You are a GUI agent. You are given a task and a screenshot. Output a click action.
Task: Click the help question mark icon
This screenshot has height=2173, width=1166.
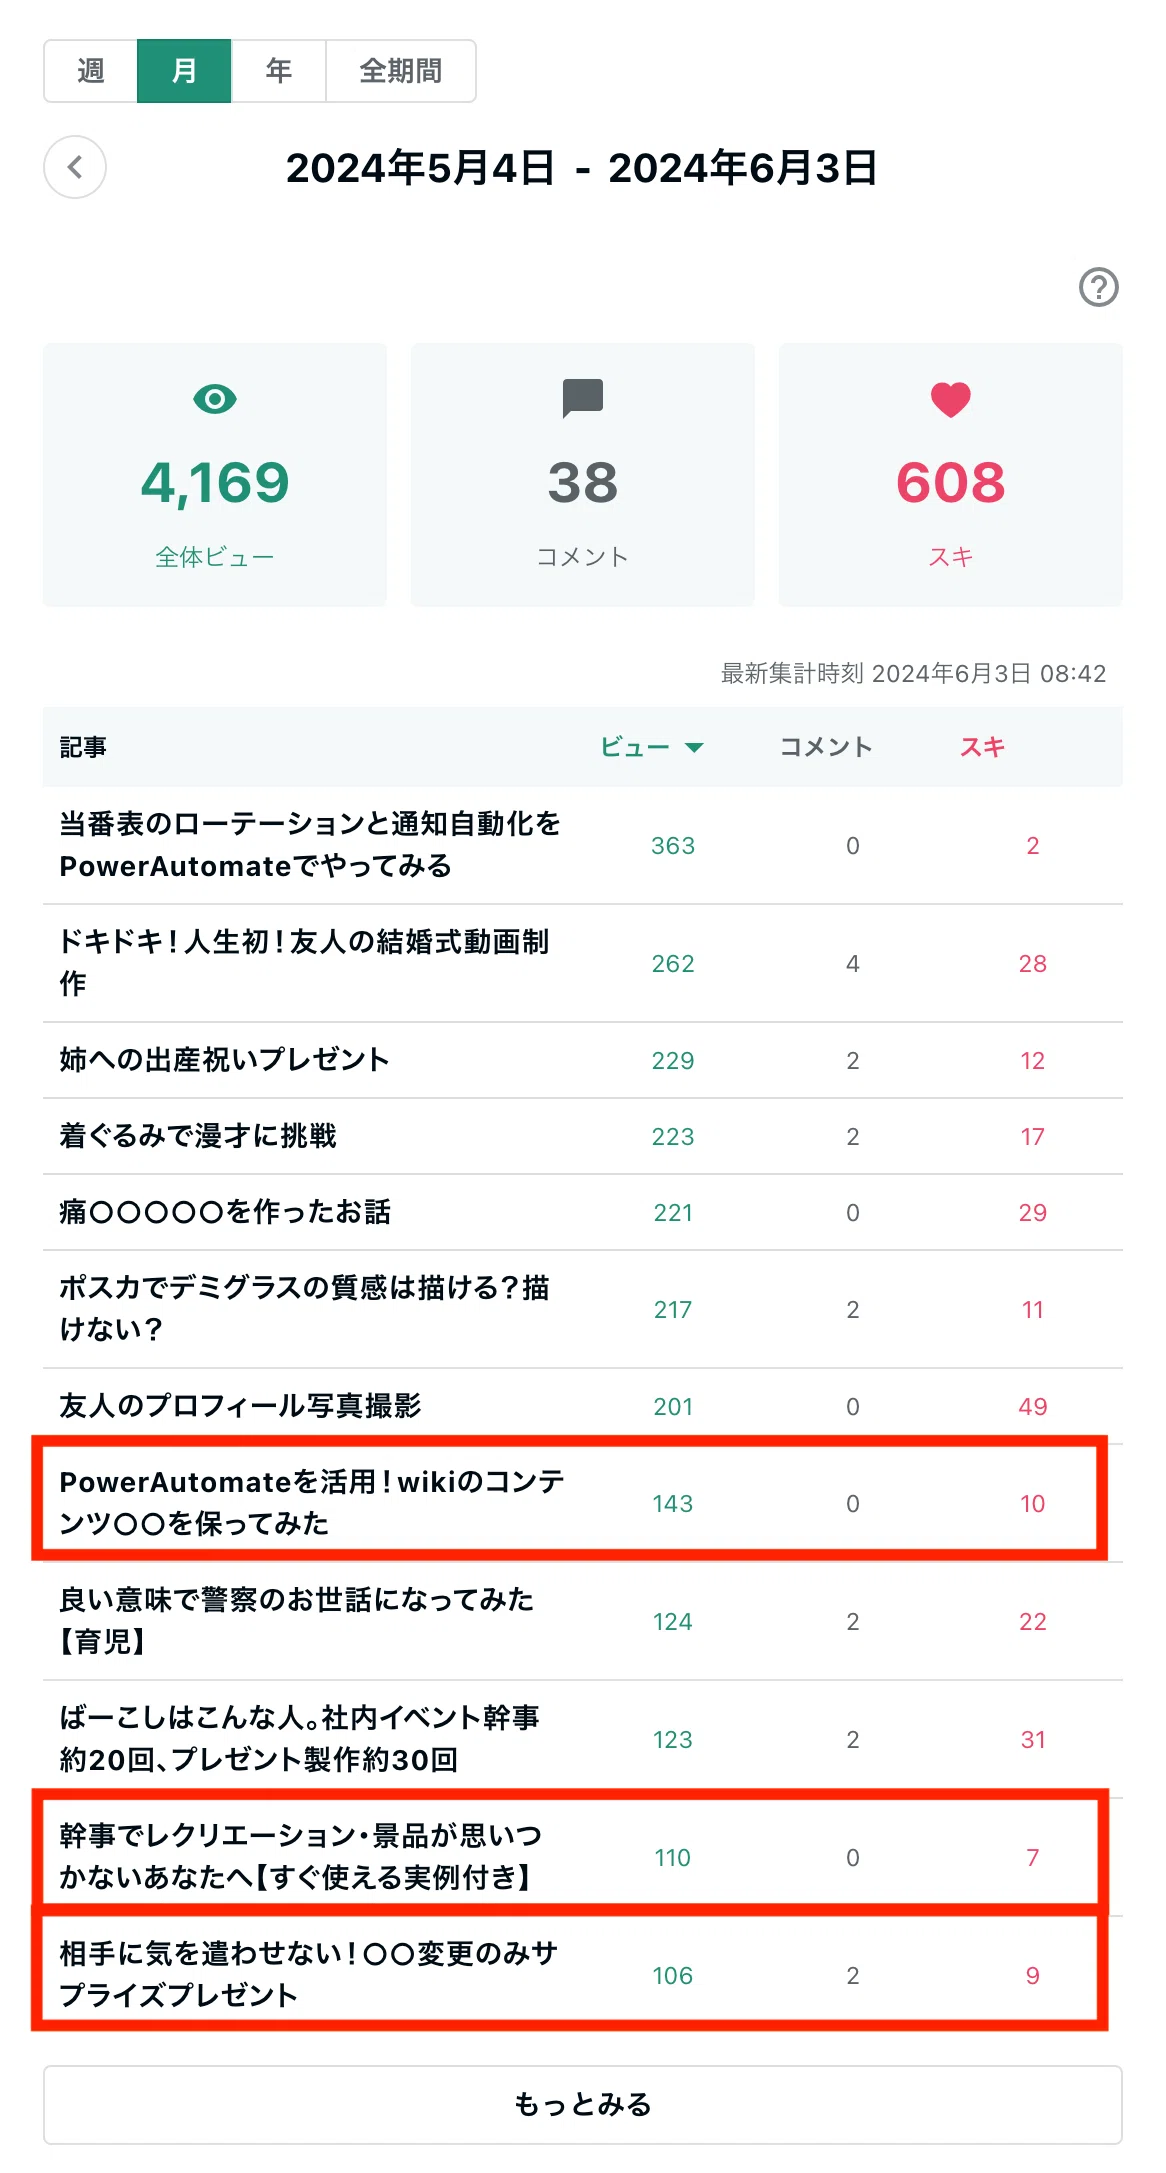[x=1098, y=287]
